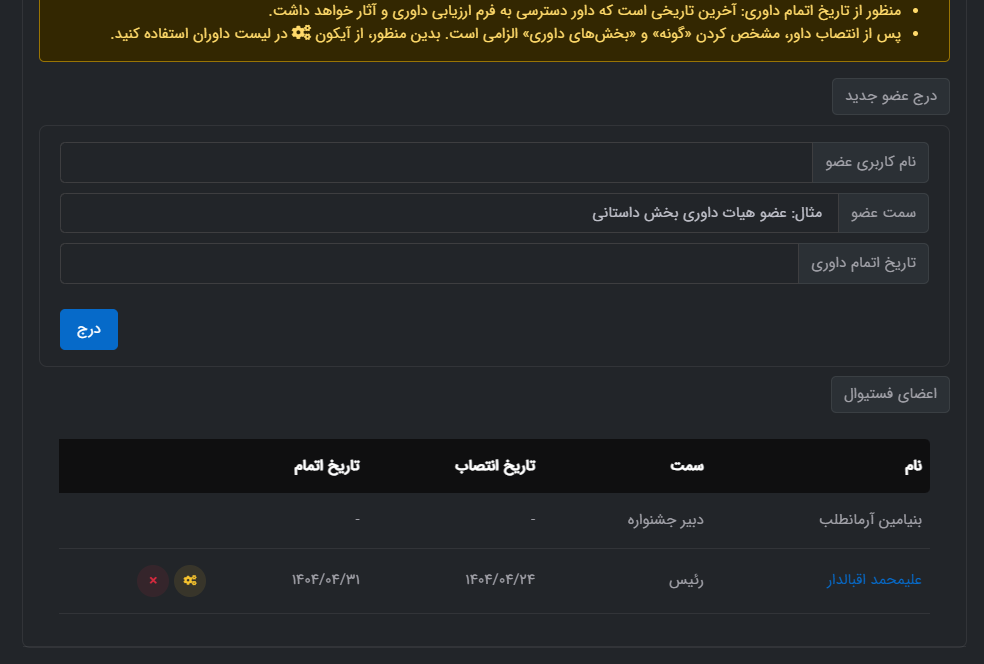Click the end date ۱۴۰۴/۰۴/۳۱
Viewport: 984px width, 664px height.
[x=325, y=580]
